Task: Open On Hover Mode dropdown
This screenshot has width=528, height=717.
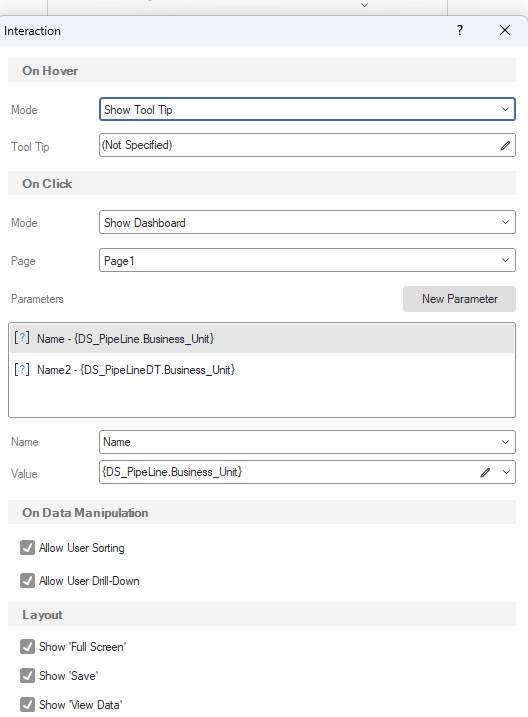Action: pos(307,109)
